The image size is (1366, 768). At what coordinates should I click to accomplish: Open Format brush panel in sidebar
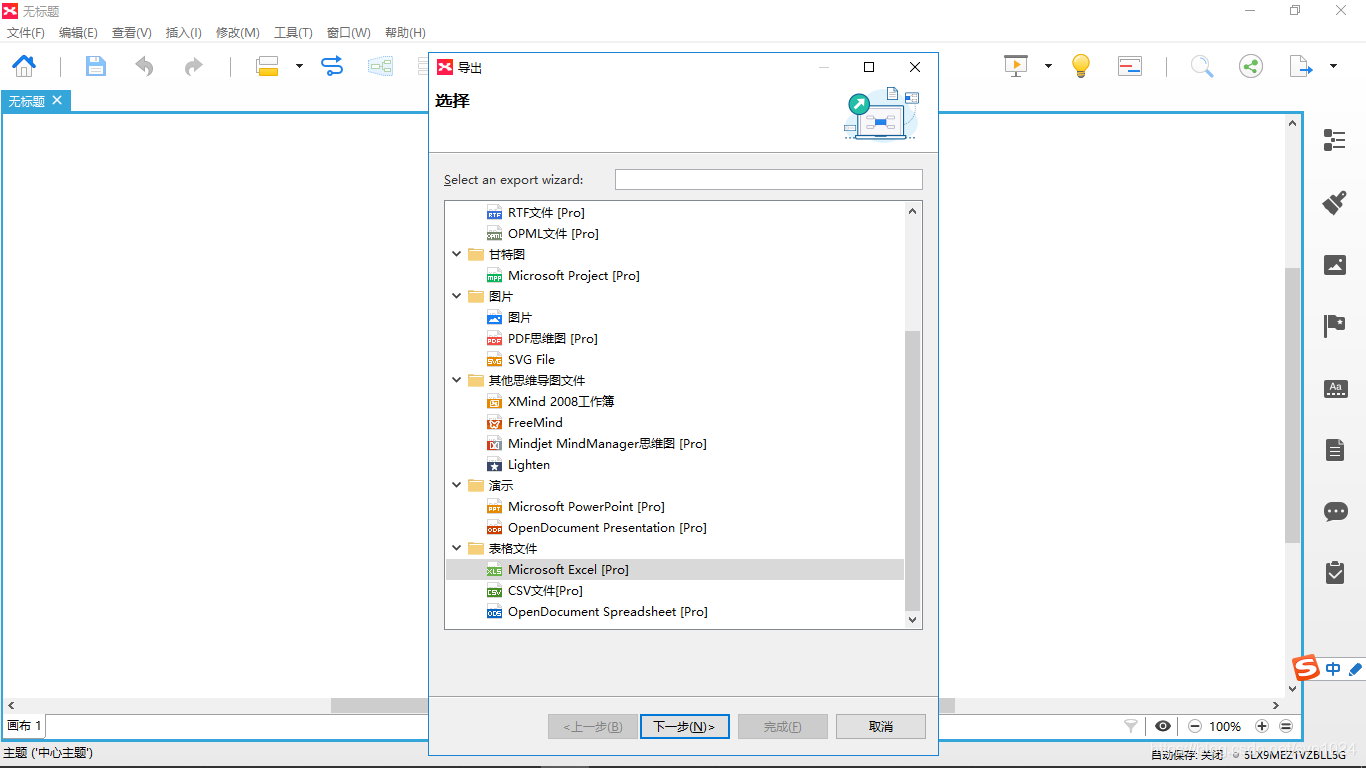1335,202
